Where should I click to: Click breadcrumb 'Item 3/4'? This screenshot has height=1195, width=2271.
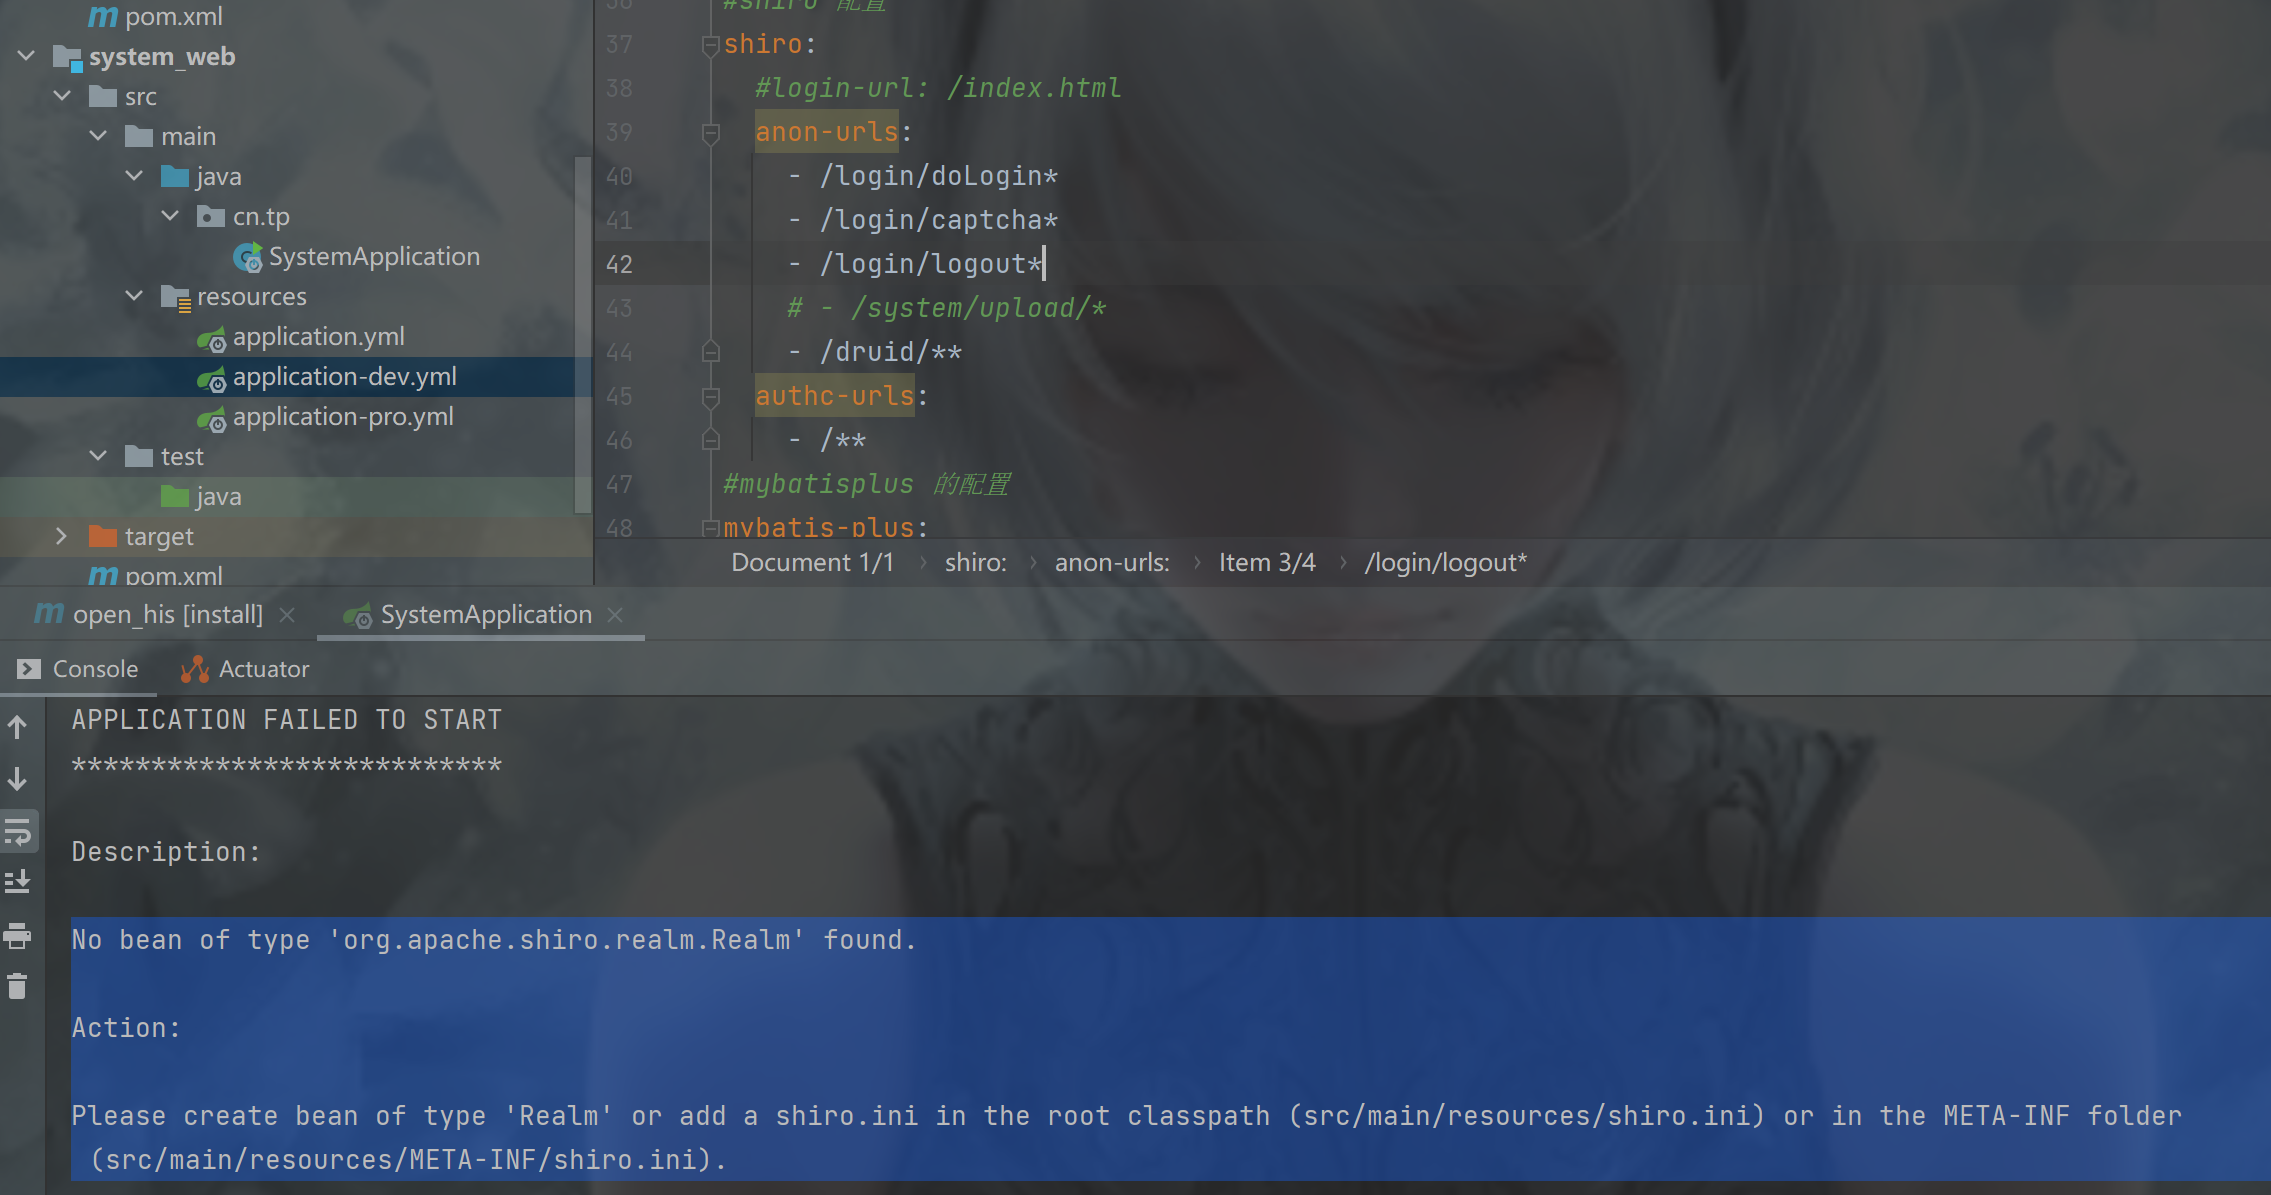point(1267,563)
